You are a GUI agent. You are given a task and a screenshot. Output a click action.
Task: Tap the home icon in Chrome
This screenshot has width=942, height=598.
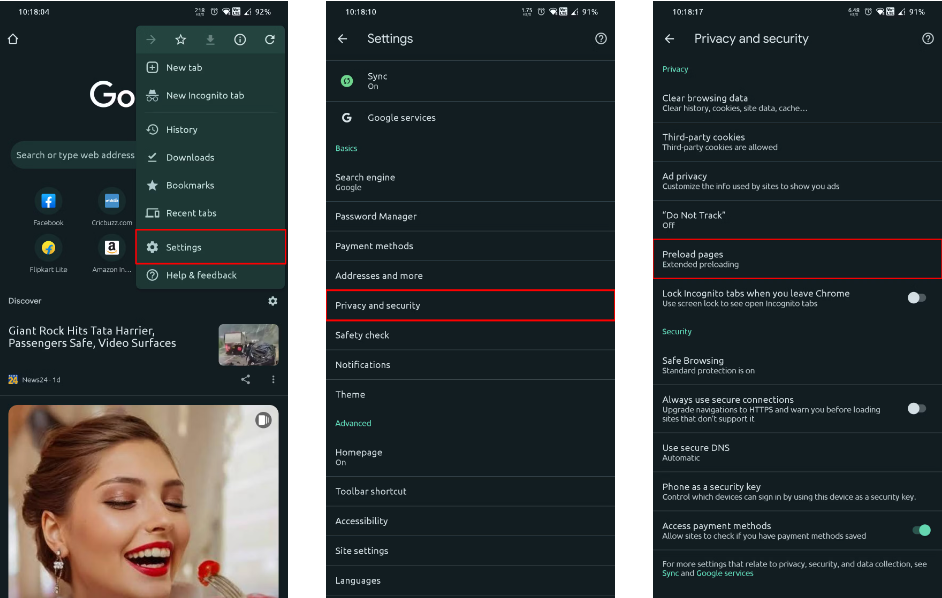point(13,40)
